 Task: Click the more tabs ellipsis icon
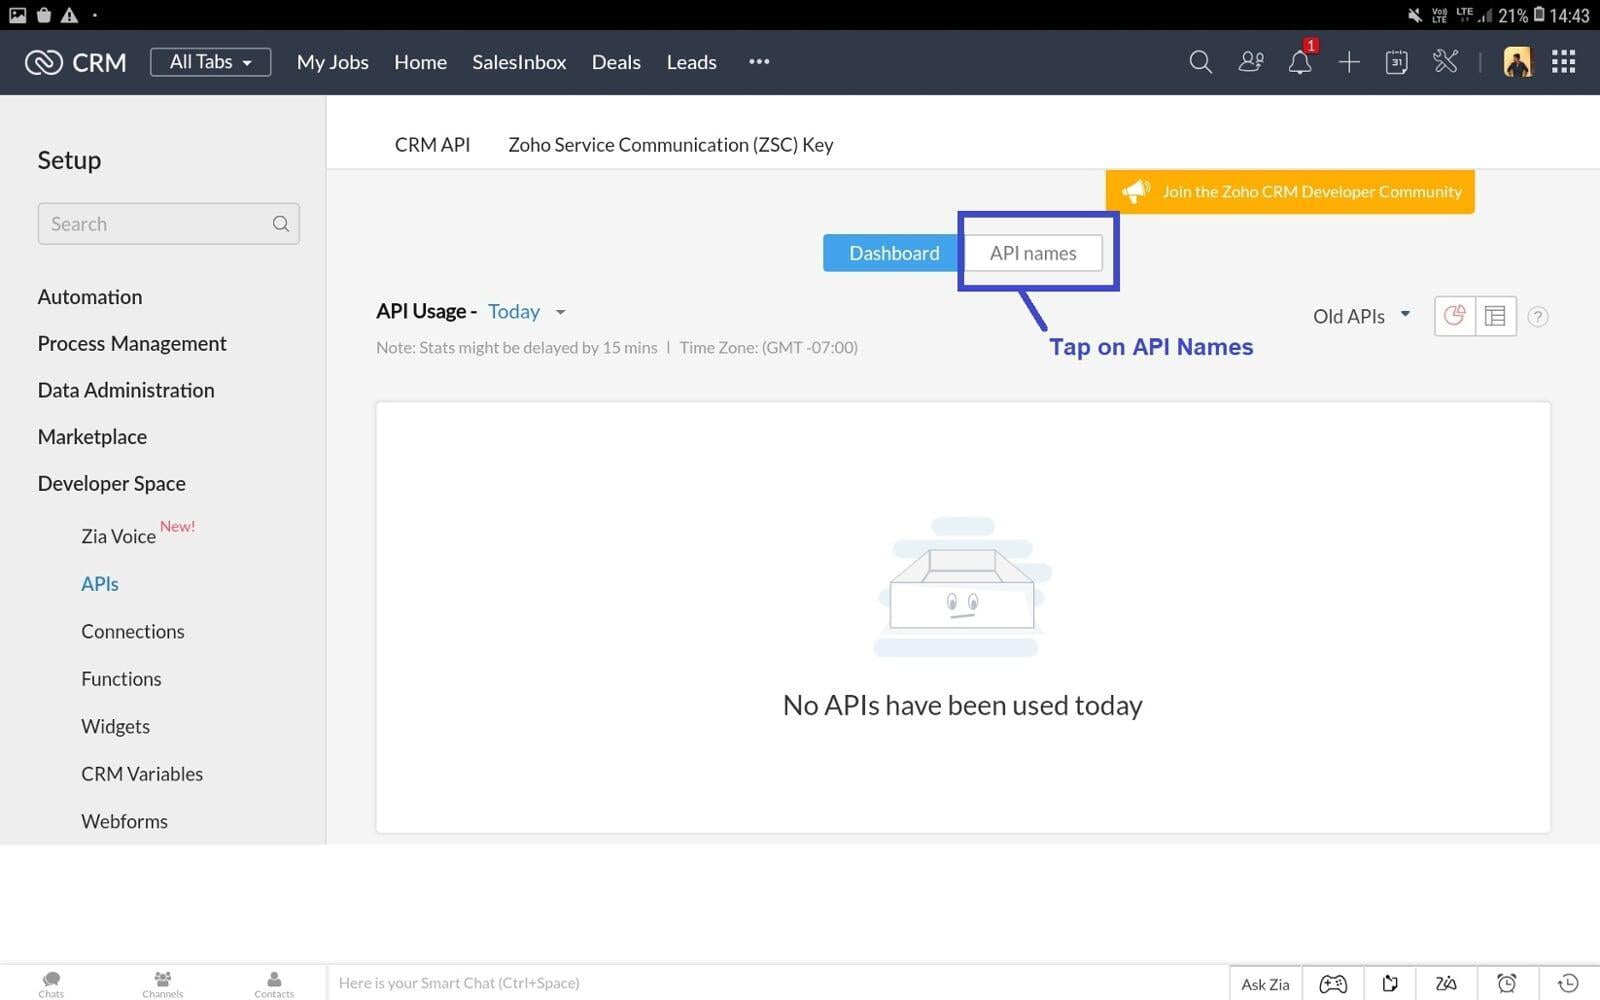point(759,62)
